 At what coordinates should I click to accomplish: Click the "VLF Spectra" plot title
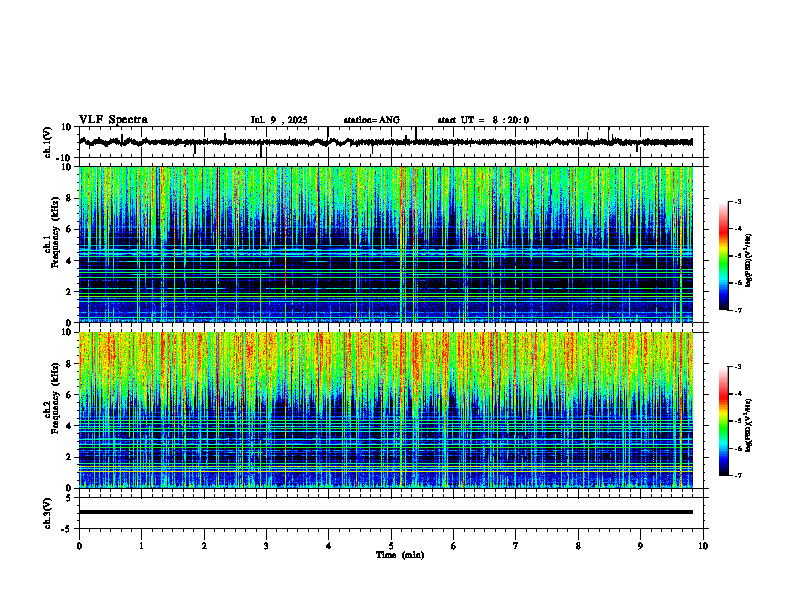click(113, 120)
